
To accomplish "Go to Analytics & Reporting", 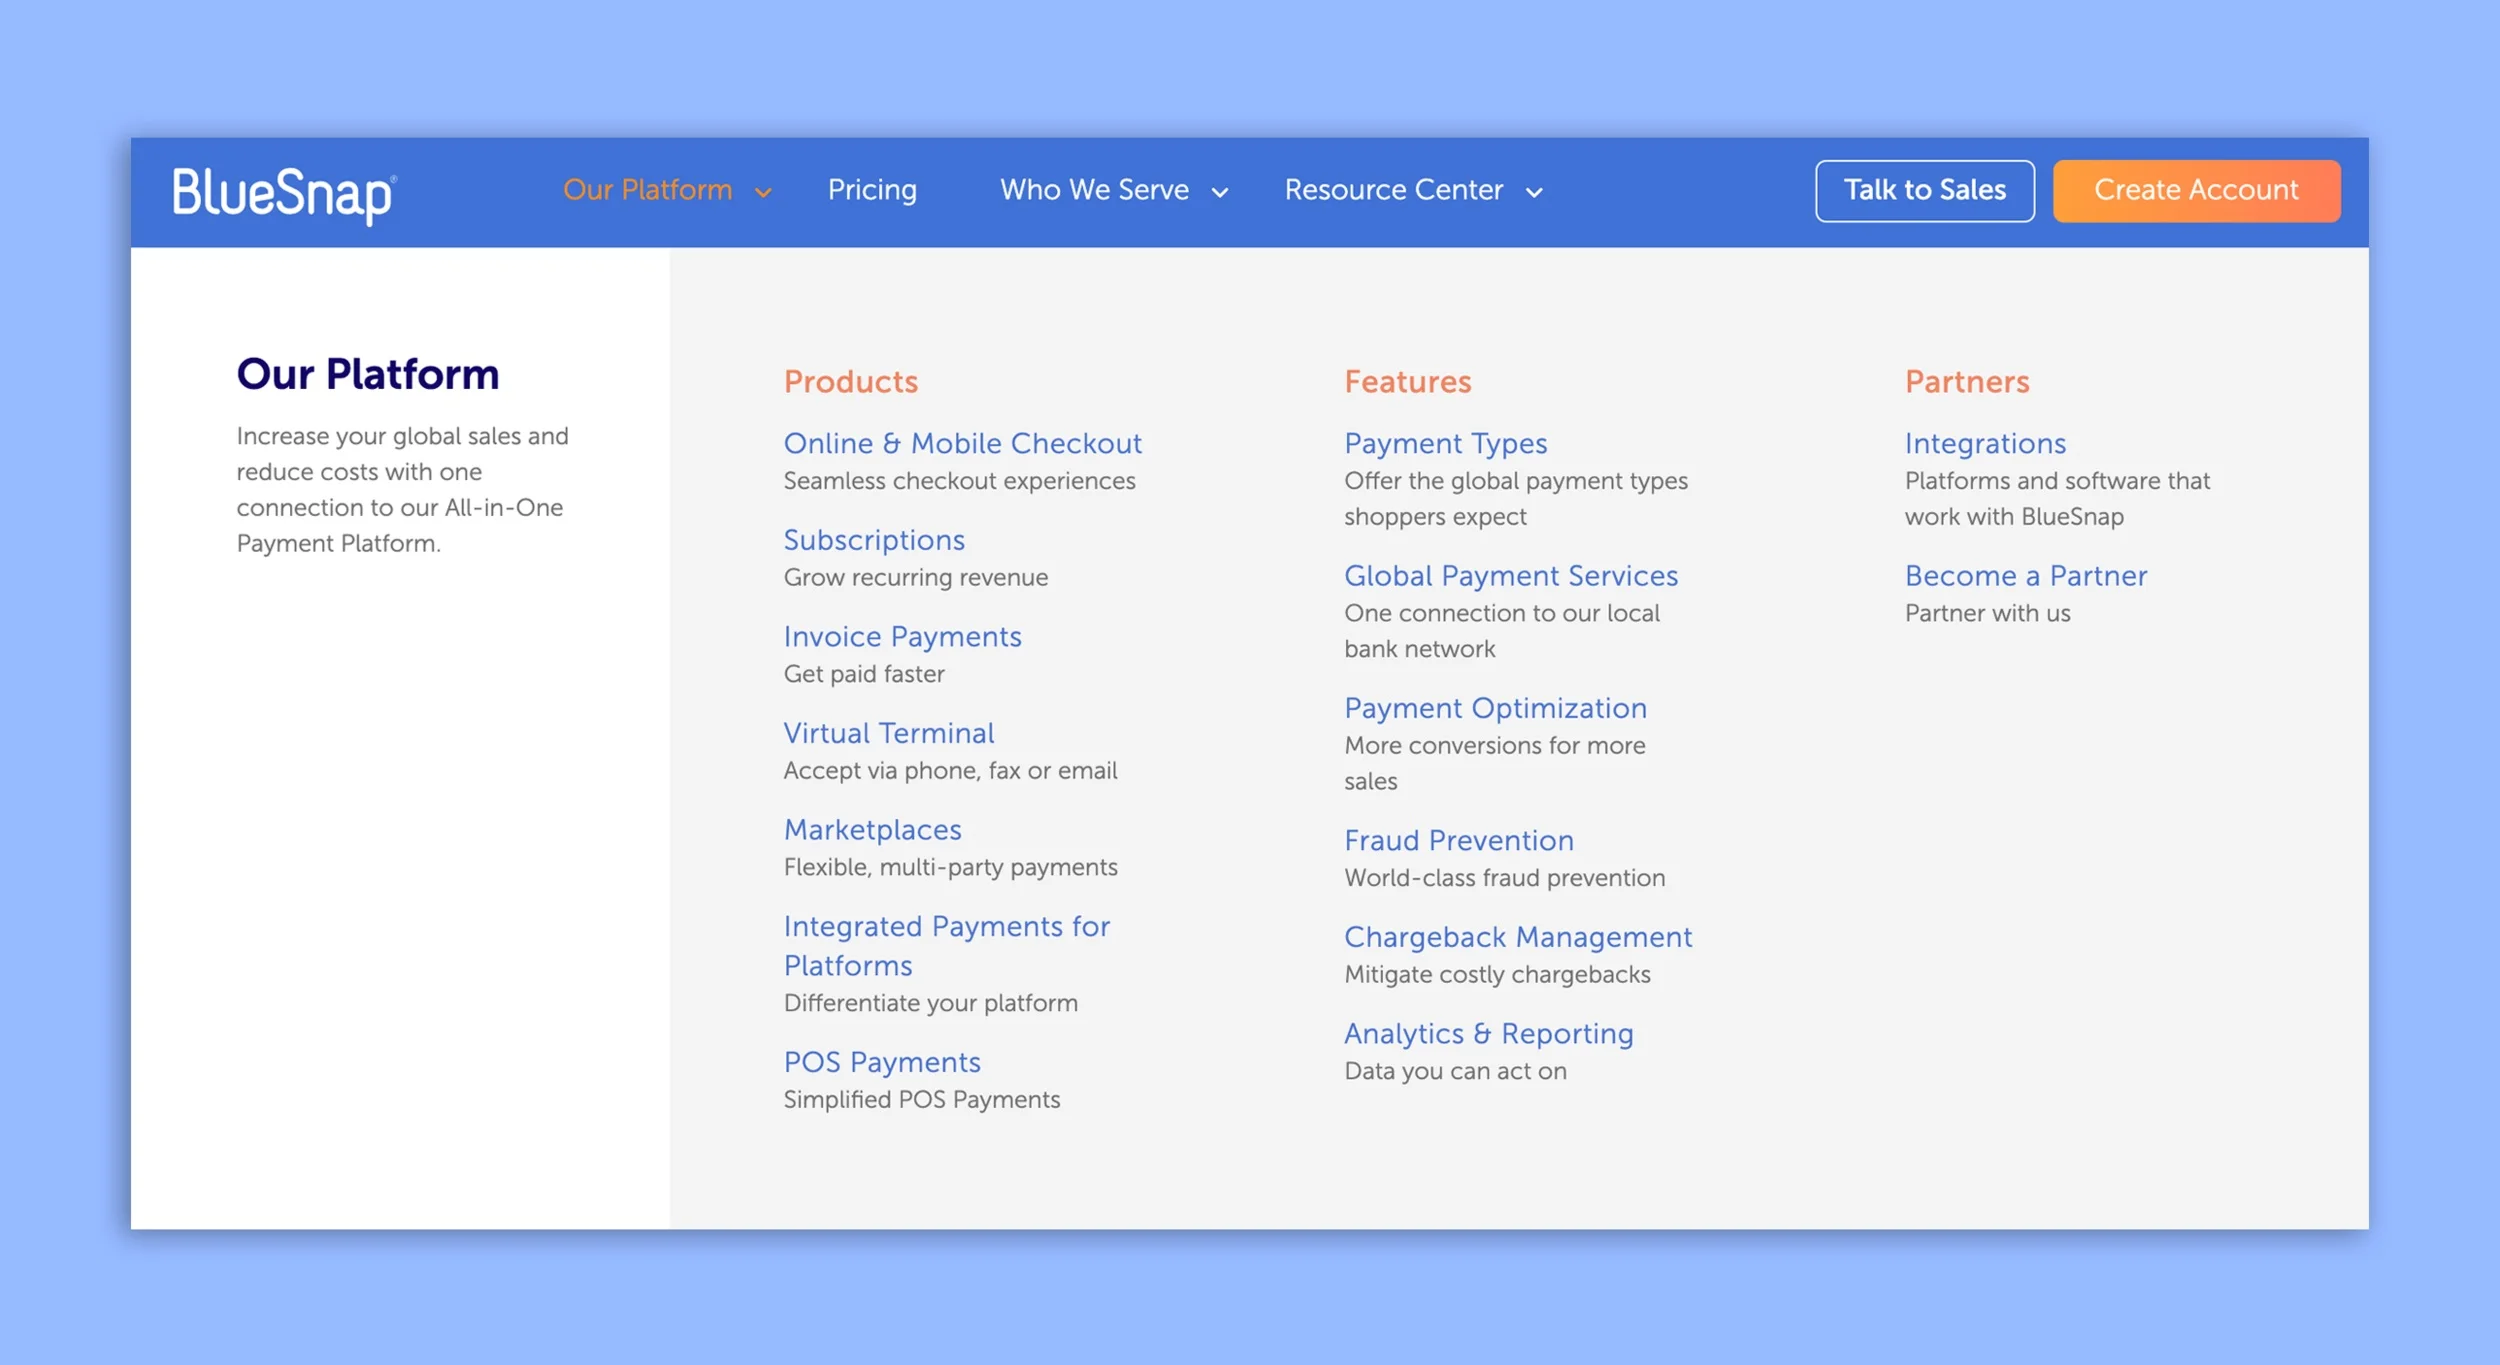I will [1489, 1034].
